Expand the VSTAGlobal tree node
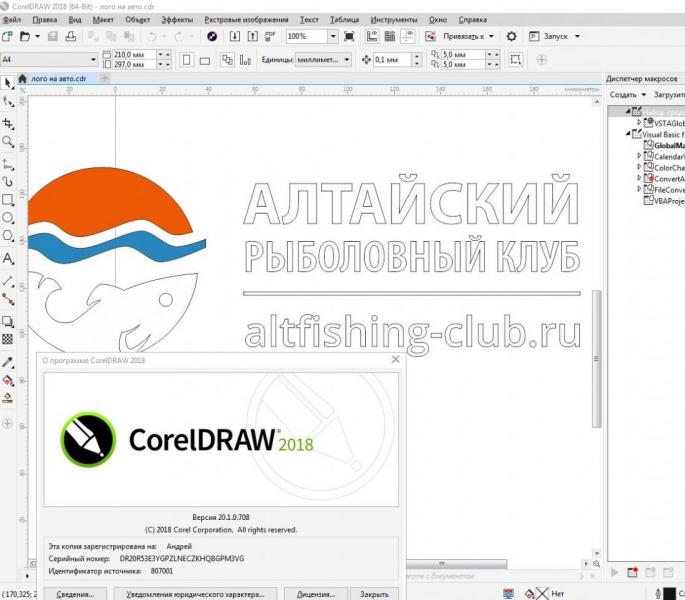 click(639, 122)
